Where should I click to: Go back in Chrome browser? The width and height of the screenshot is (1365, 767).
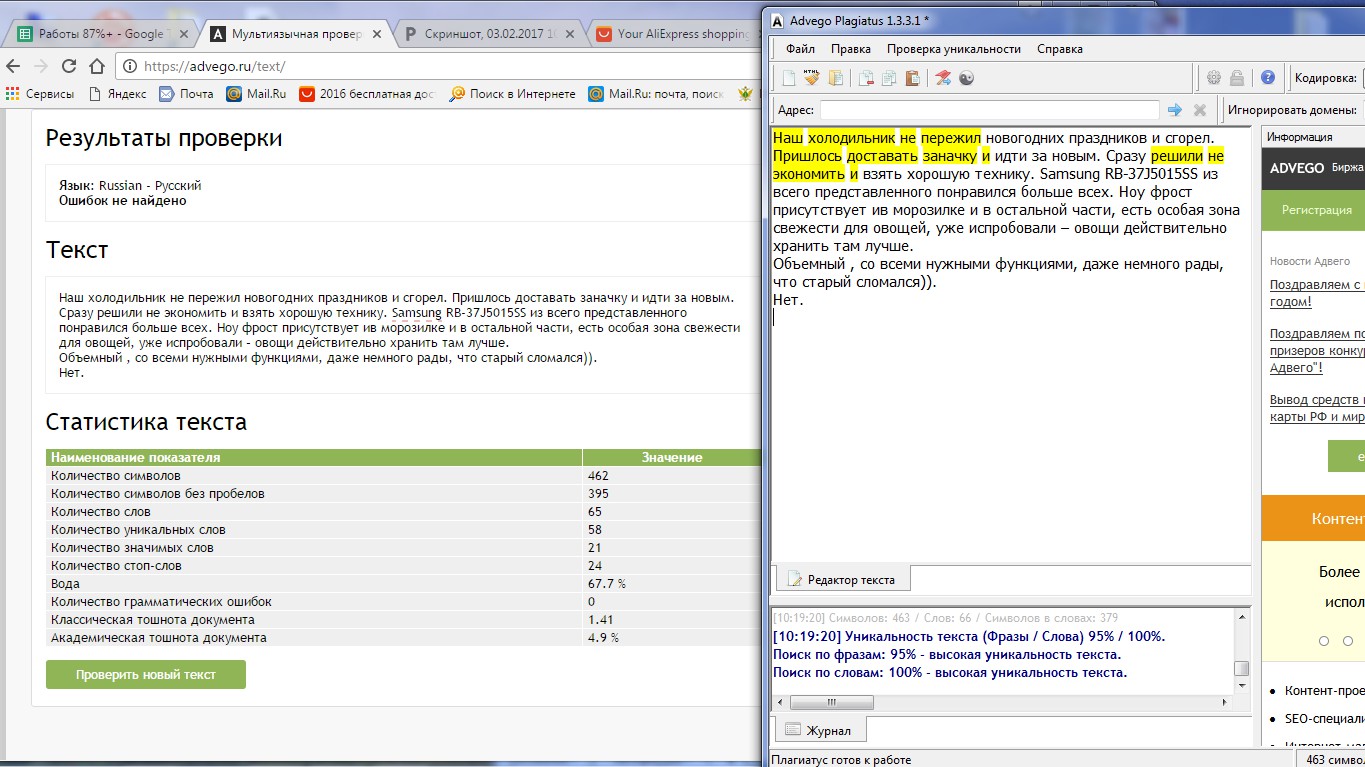click(x=13, y=66)
